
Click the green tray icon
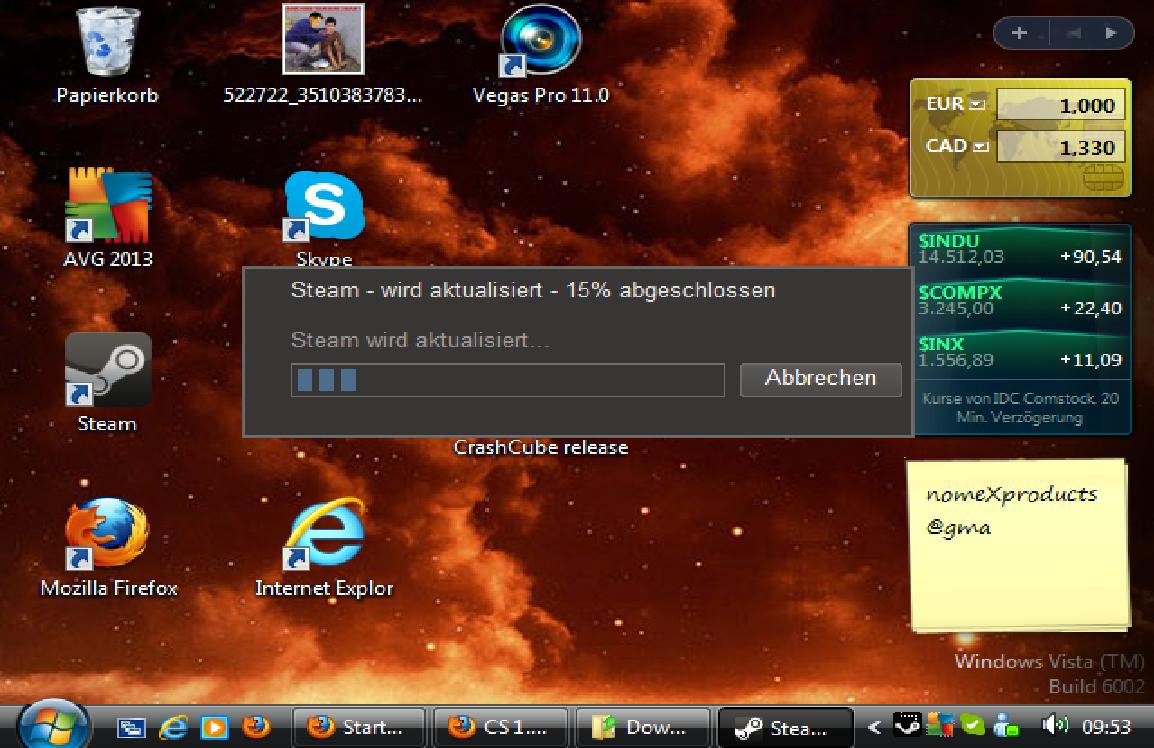coord(972,727)
